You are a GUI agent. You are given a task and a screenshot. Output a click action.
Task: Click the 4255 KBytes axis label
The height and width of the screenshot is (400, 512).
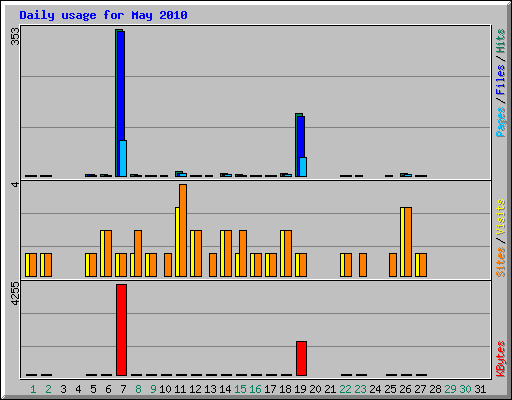[15, 294]
